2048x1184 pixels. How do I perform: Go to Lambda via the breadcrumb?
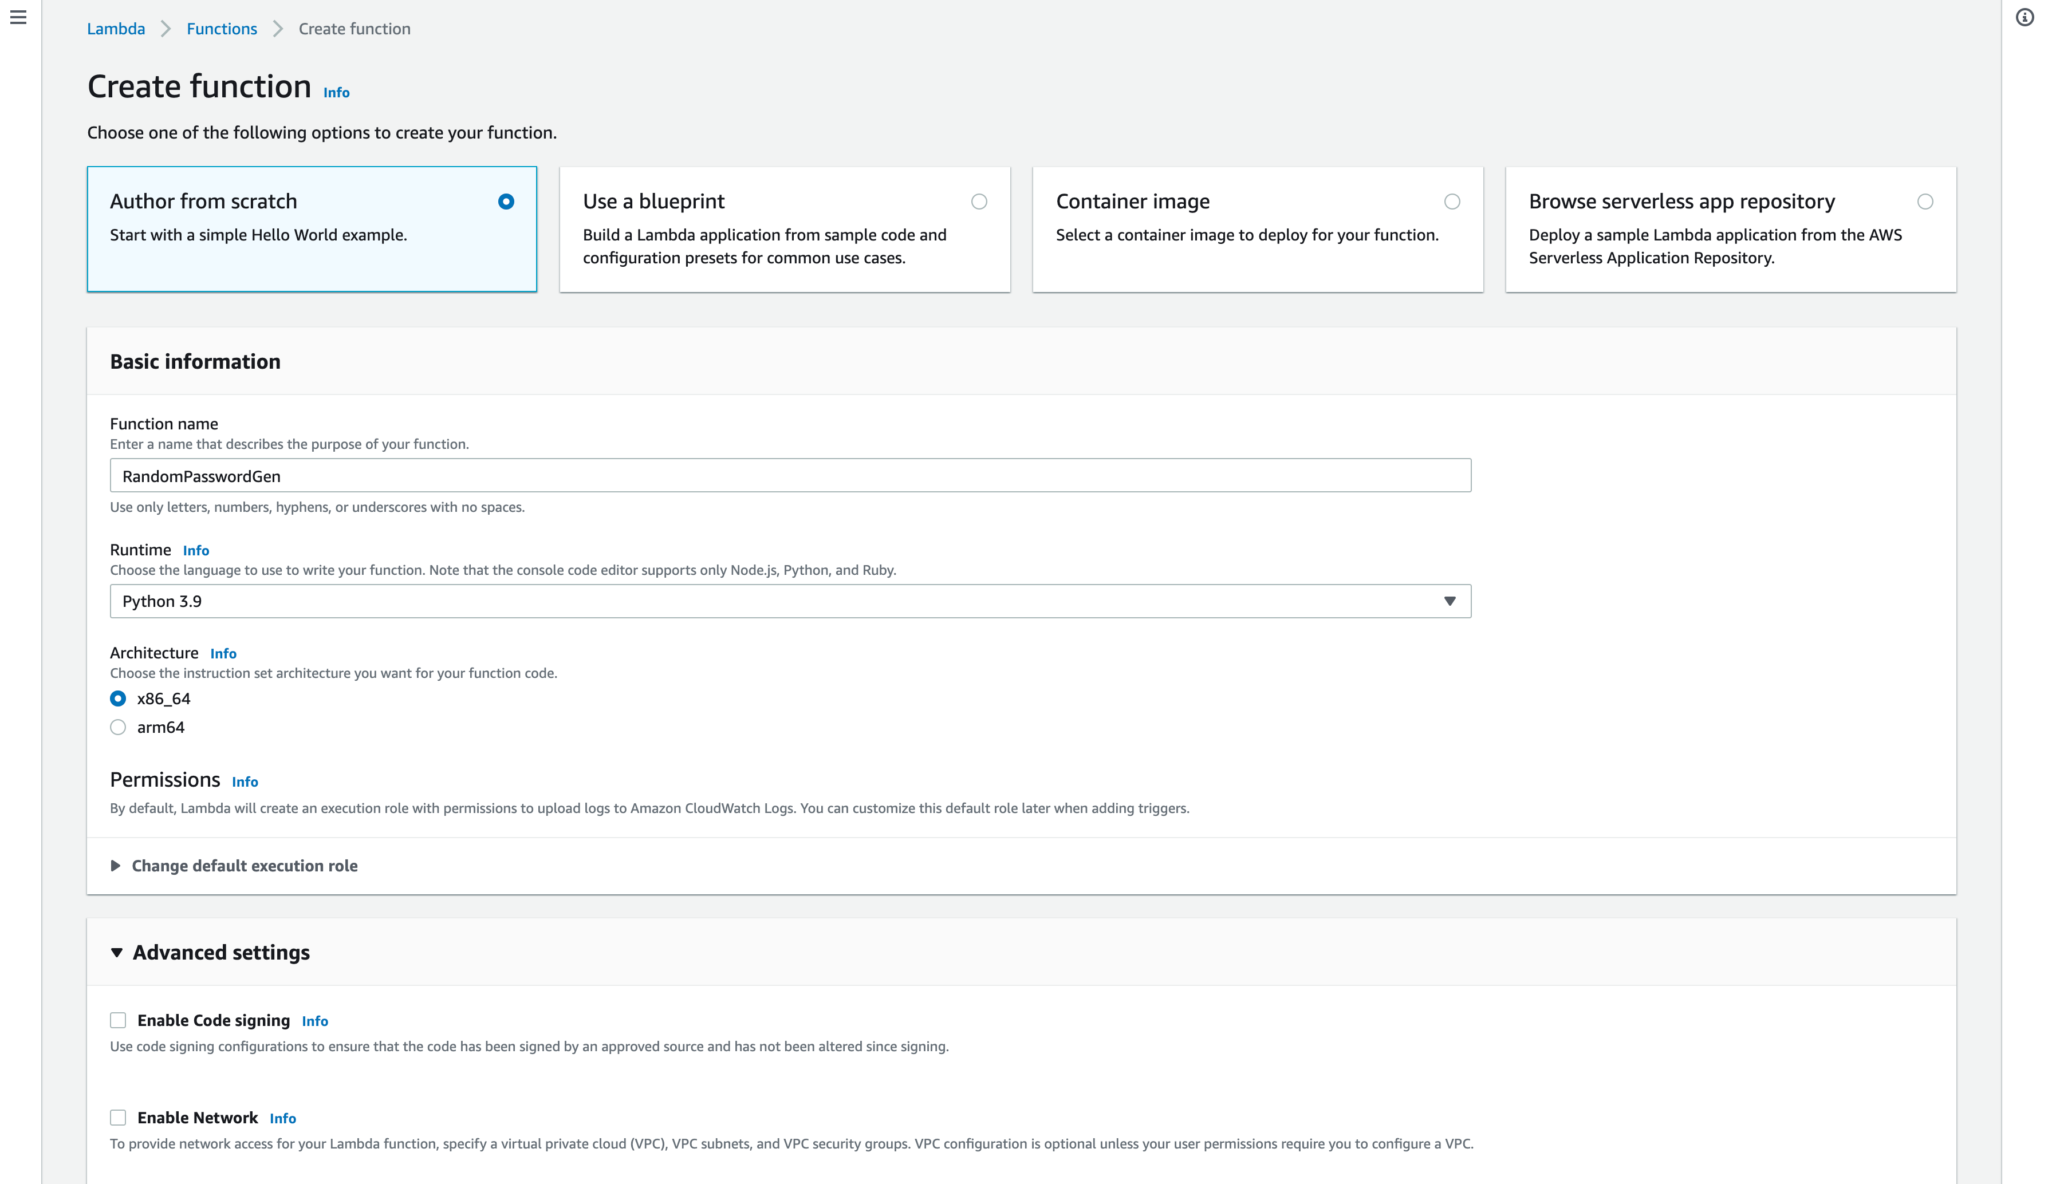(x=115, y=28)
